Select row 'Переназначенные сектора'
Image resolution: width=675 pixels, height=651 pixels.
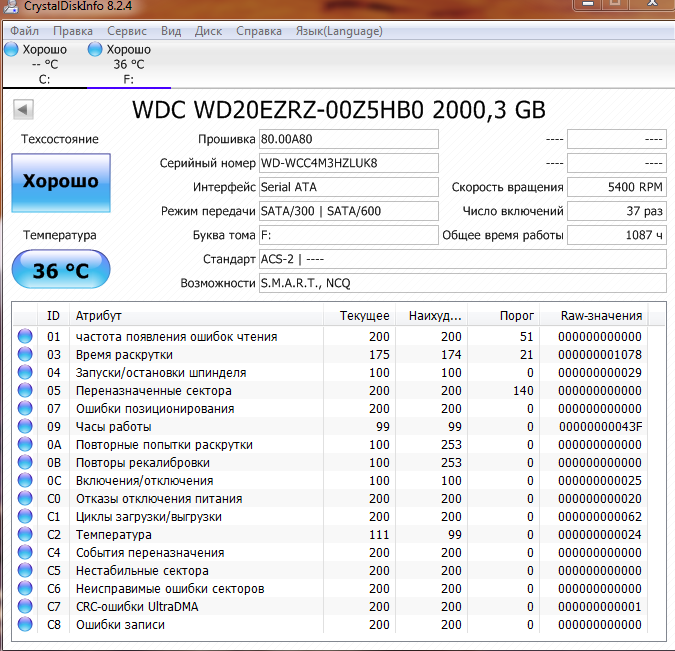(330, 391)
